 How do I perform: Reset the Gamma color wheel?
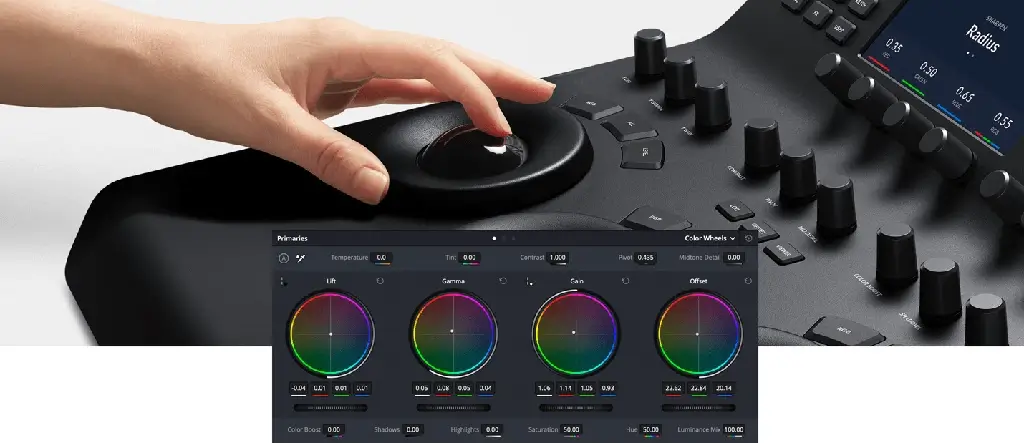503,281
